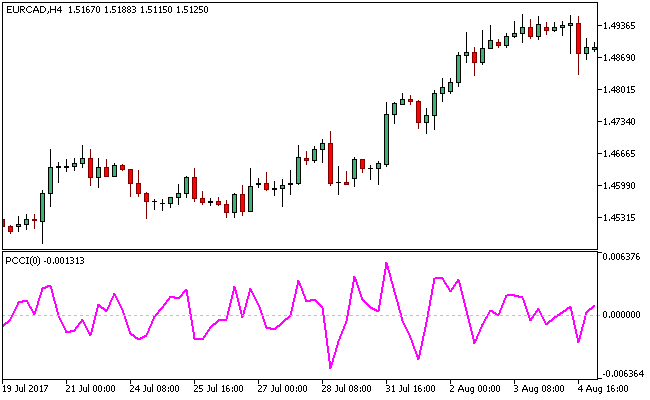The width and height of the screenshot is (650, 400).
Task: Click the 25 Jul 16:00 time label
Action: coord(218,389)
